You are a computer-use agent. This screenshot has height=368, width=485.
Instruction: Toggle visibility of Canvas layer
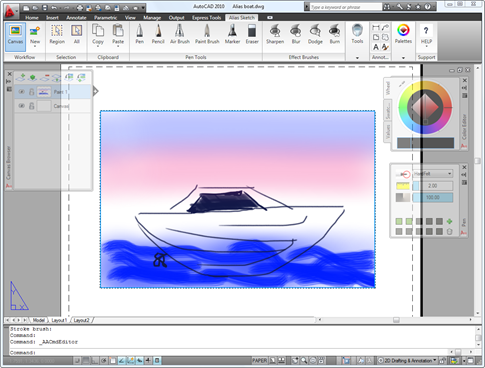(22, 106)
